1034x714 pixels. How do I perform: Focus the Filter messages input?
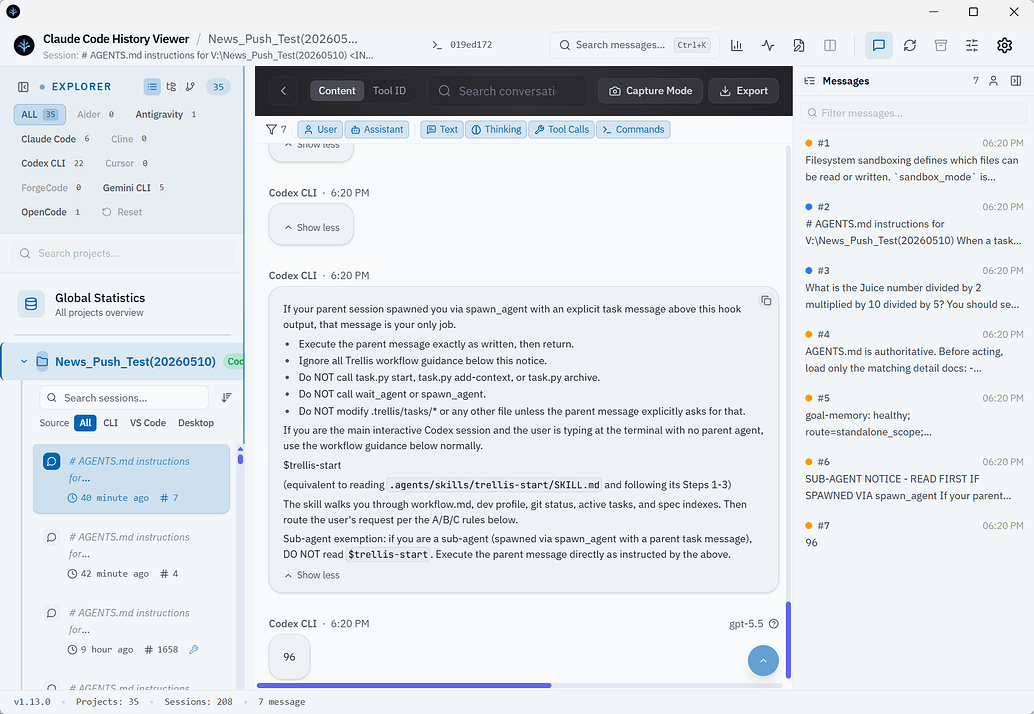913,113
